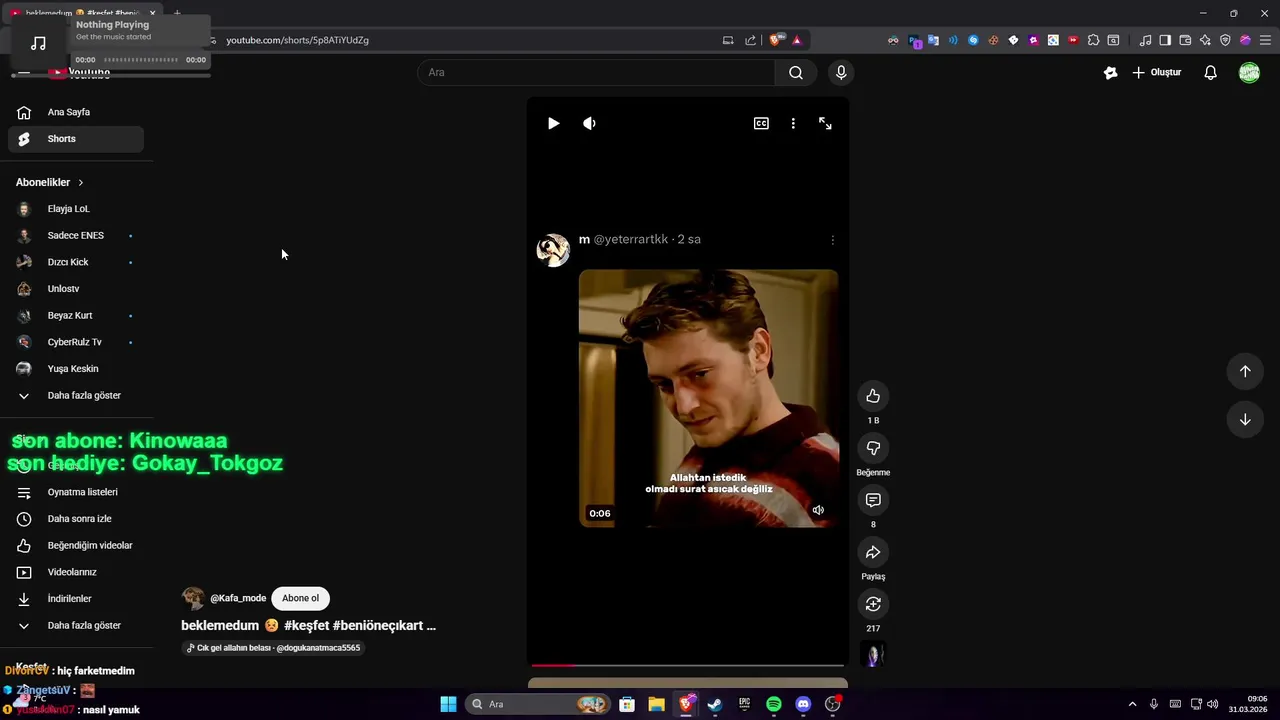The image size is (1280, 720).
Task: Click the #keşfet hashtag in title
Action: (305, 625)
